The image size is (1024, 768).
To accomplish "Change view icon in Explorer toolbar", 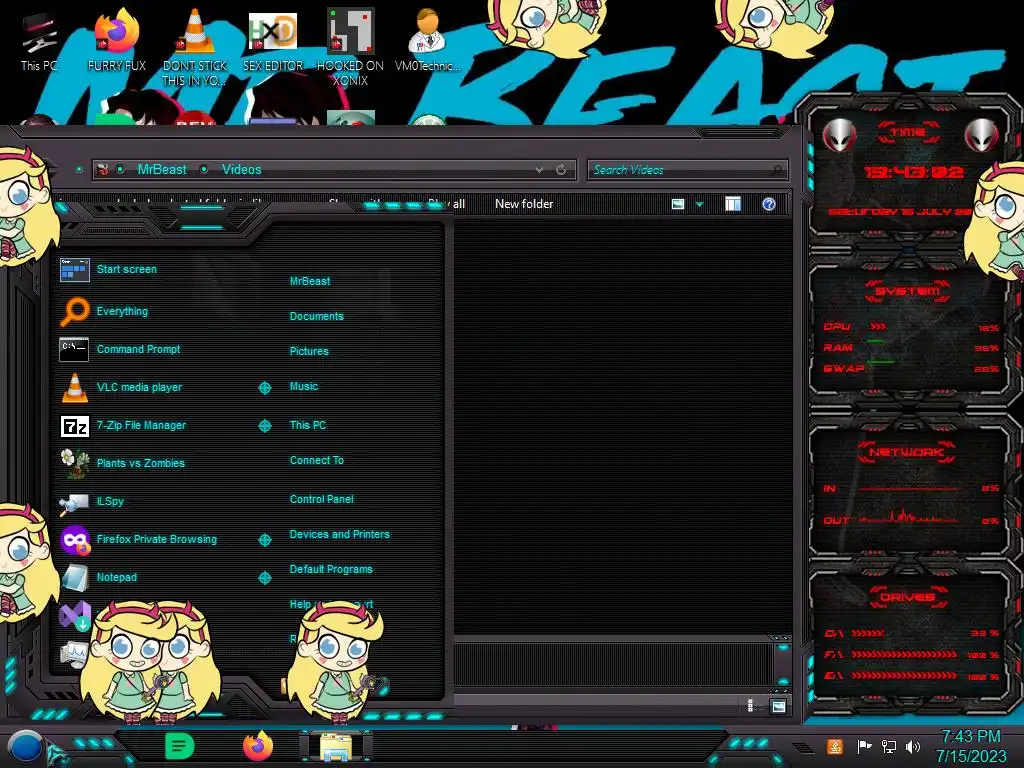I will point(678,204).
